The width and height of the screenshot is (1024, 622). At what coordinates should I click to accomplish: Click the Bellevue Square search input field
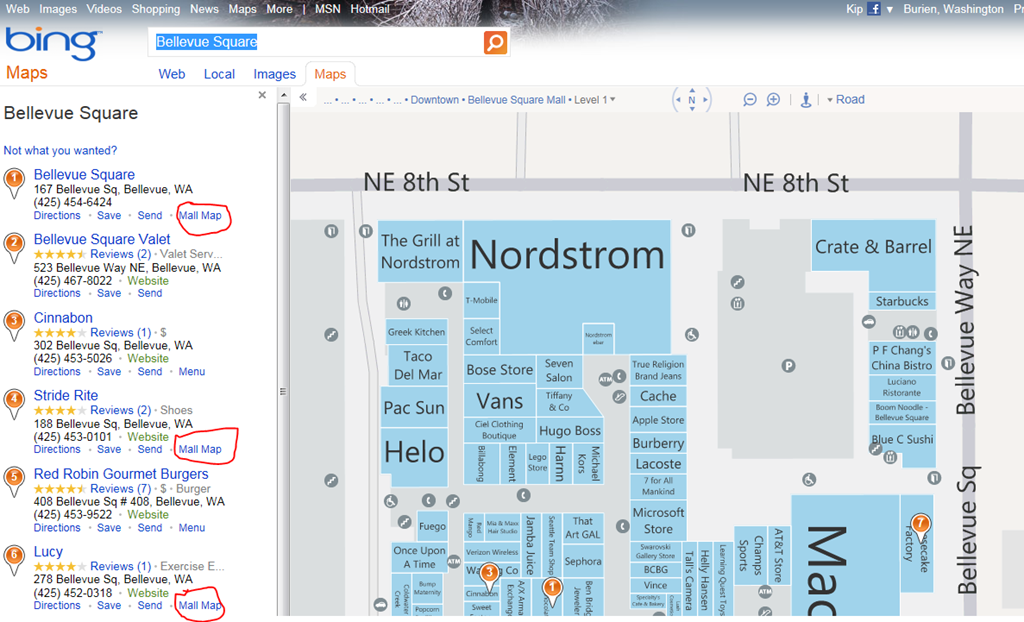[317, 42]
